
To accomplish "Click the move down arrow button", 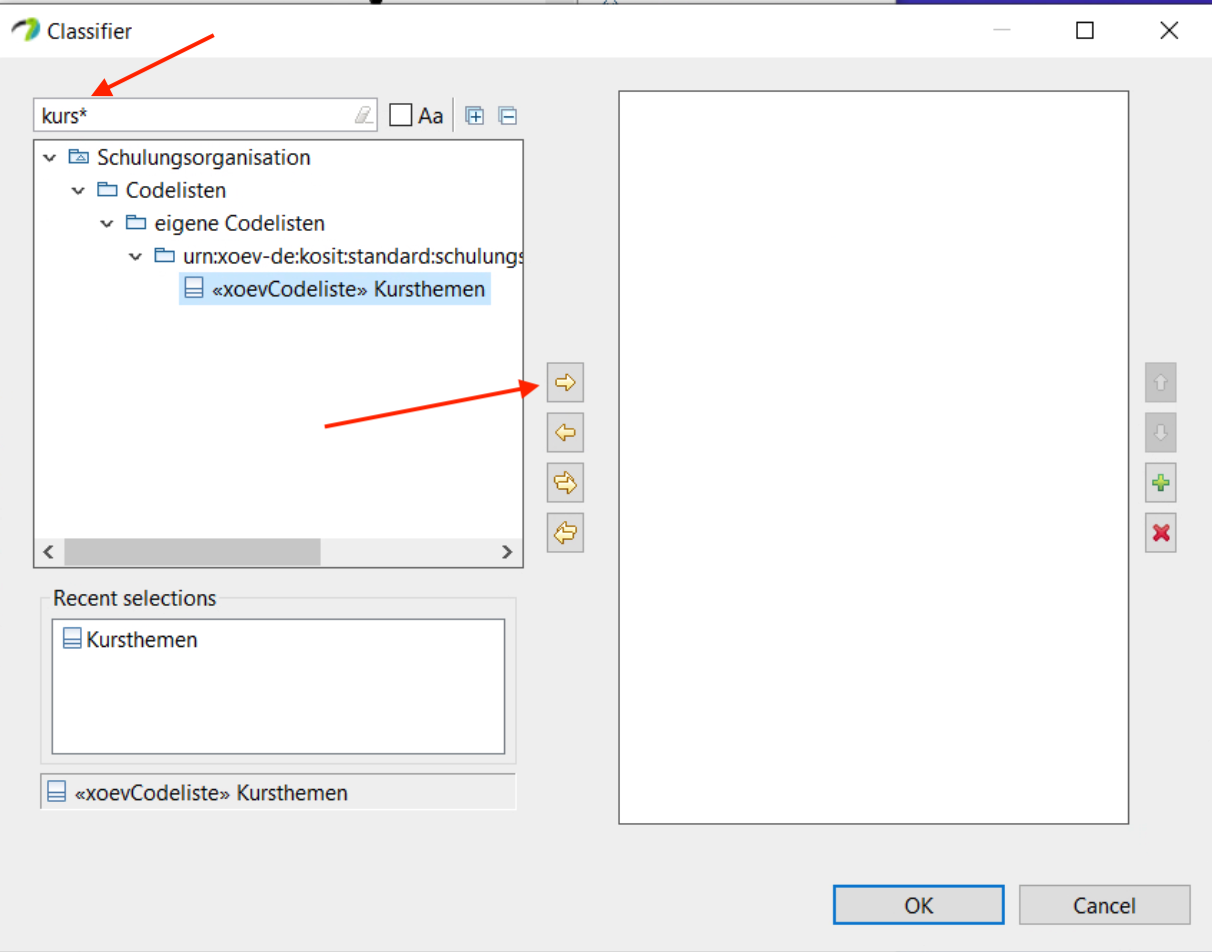I will coord(1160,432).
